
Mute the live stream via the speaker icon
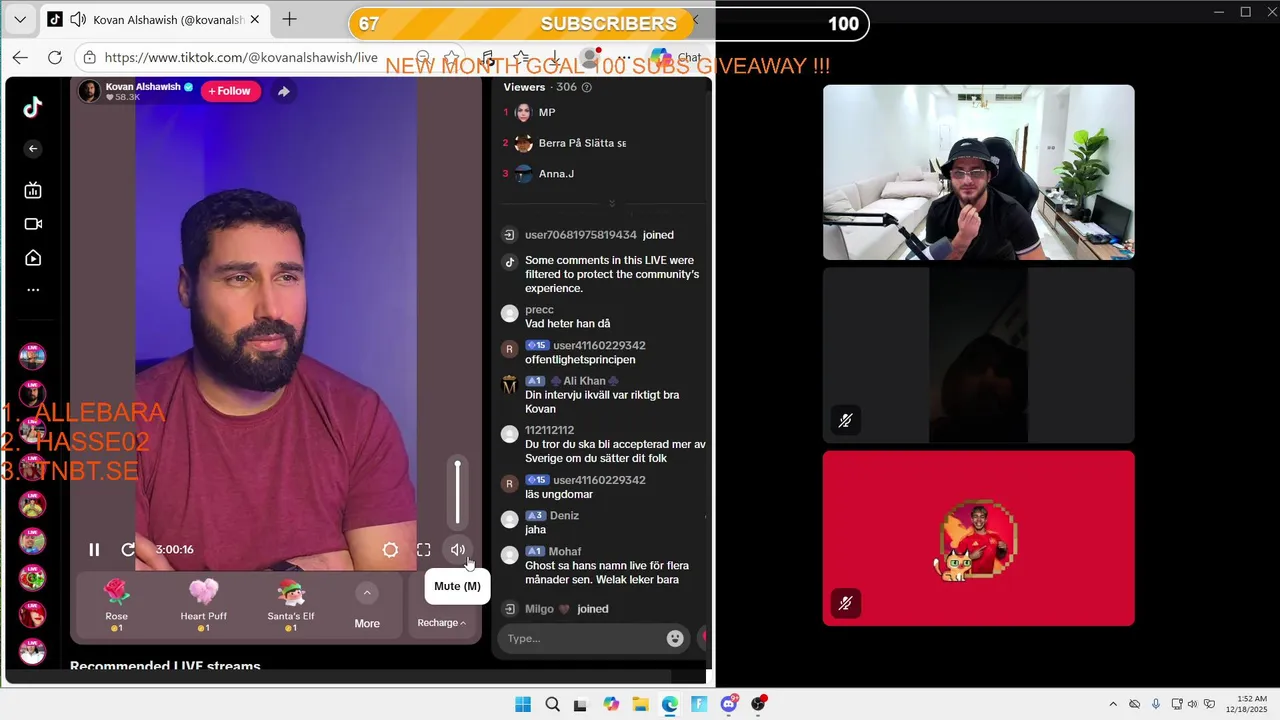[x=458, y=549]
